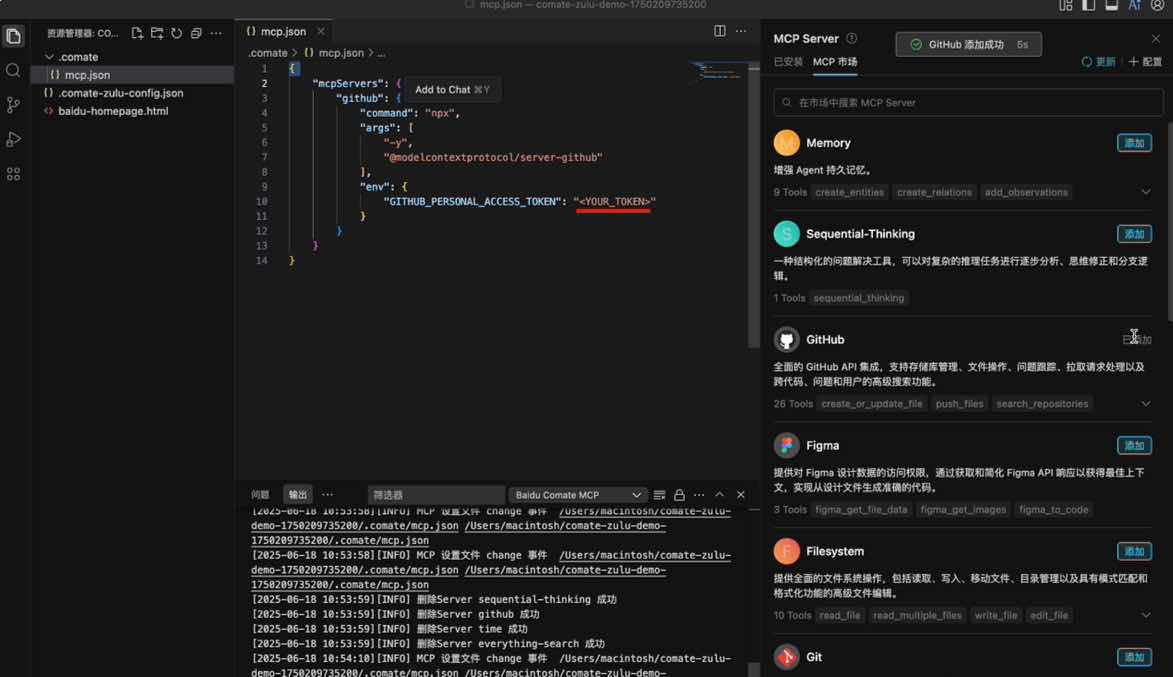Close the mcp.json editor tab

[320, 31]
